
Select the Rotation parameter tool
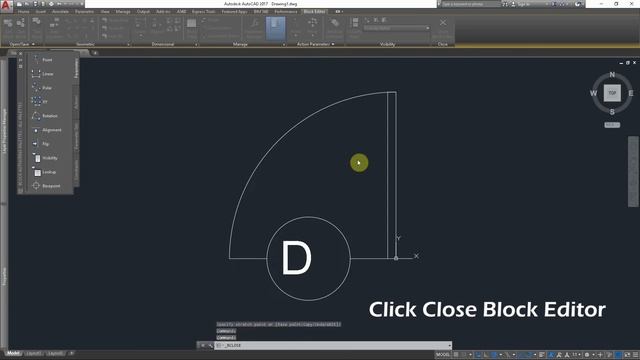(44, 116)
